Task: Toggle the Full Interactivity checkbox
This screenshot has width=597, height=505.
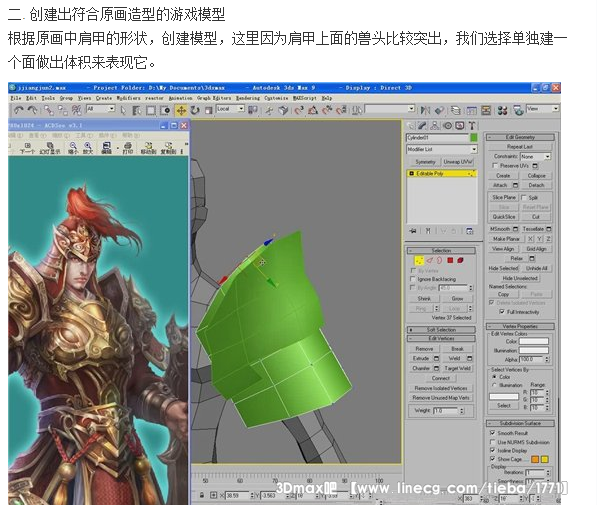Action: pos(502,312)
